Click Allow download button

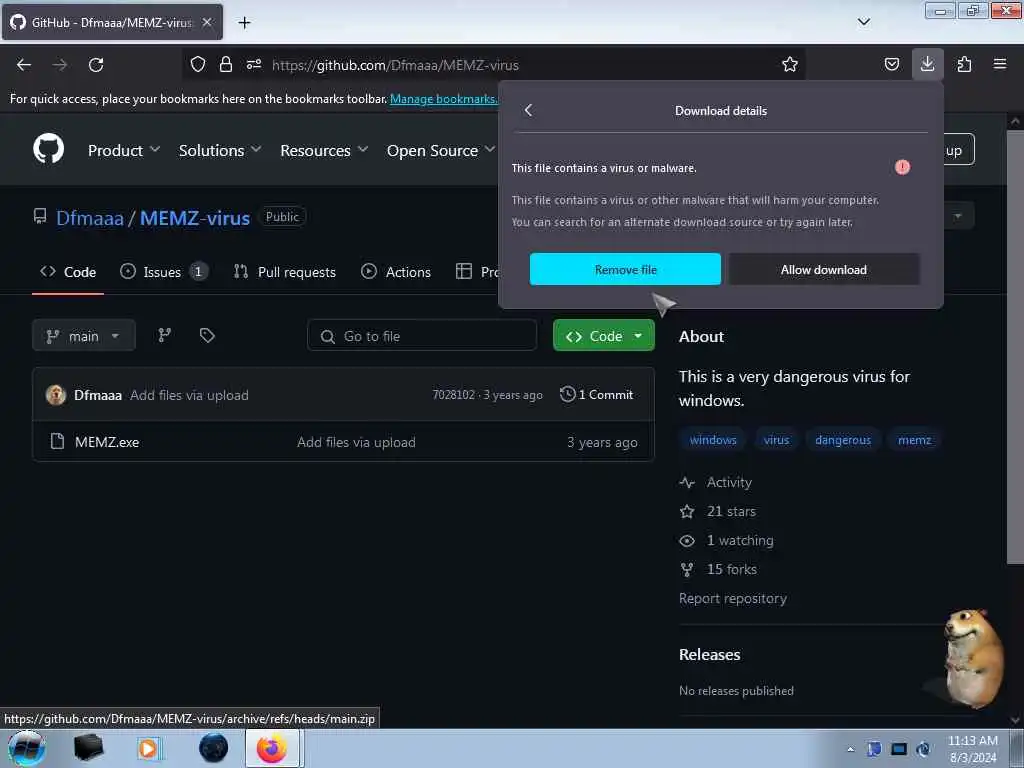click(824, 269)
